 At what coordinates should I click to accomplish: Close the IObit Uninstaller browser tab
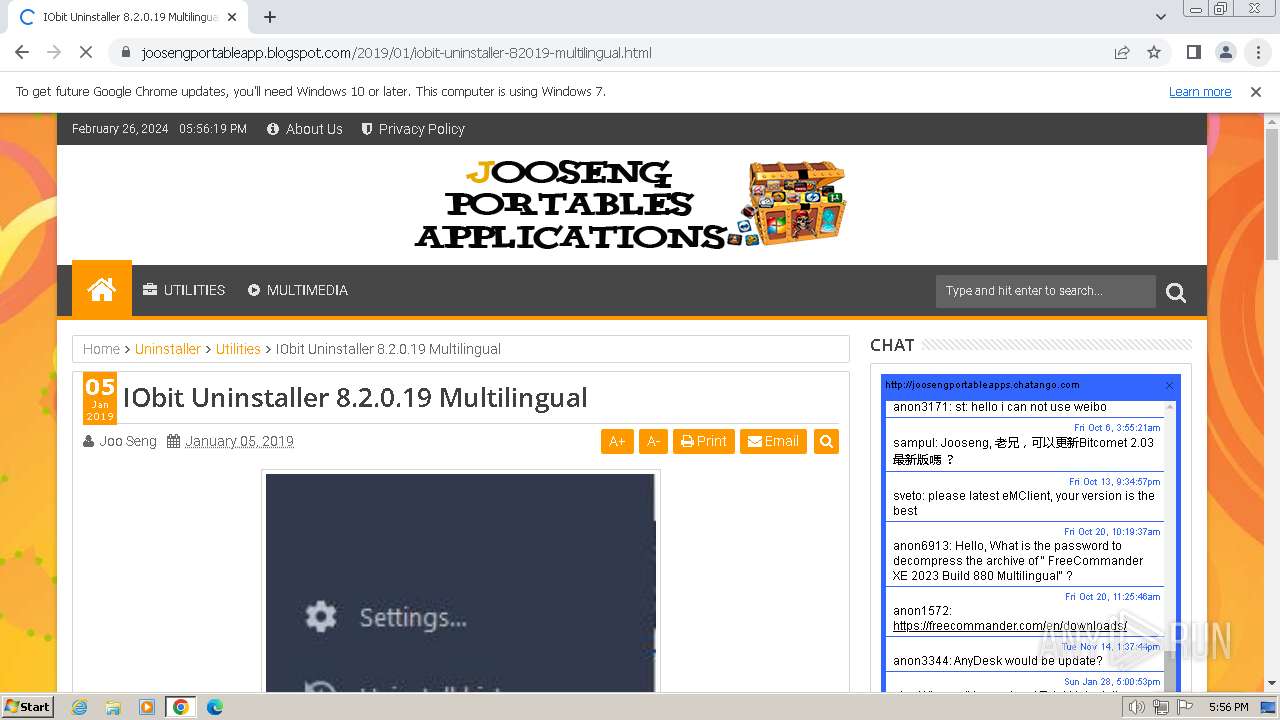pos(232,17)
